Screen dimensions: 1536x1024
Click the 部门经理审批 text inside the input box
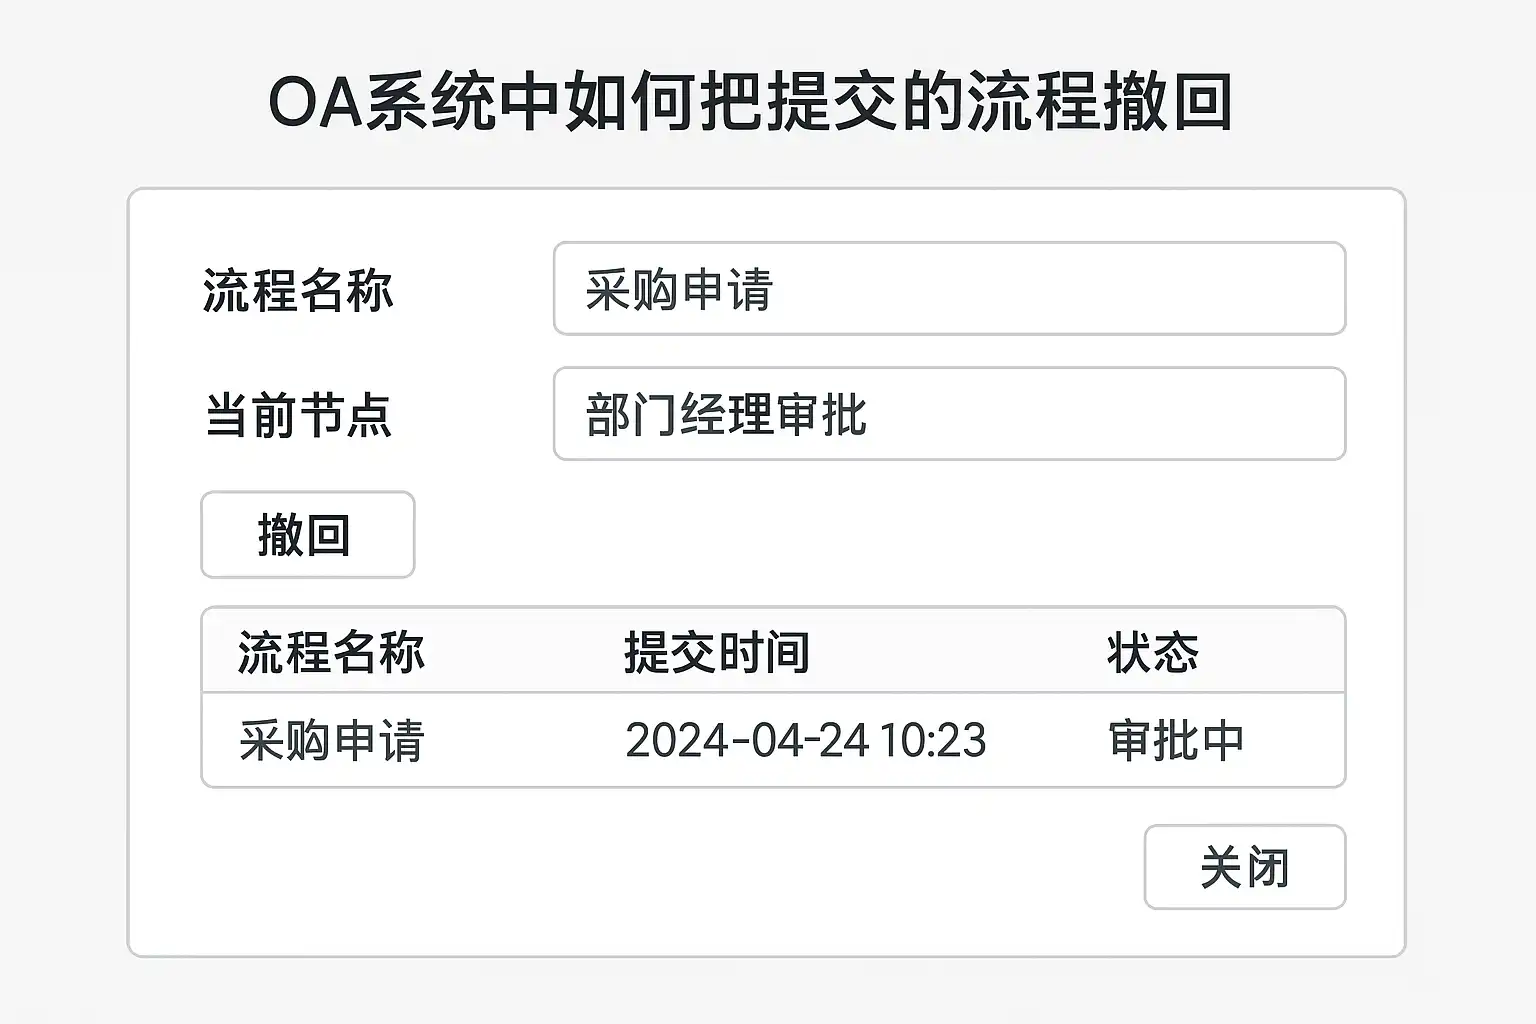pos(726,415)
